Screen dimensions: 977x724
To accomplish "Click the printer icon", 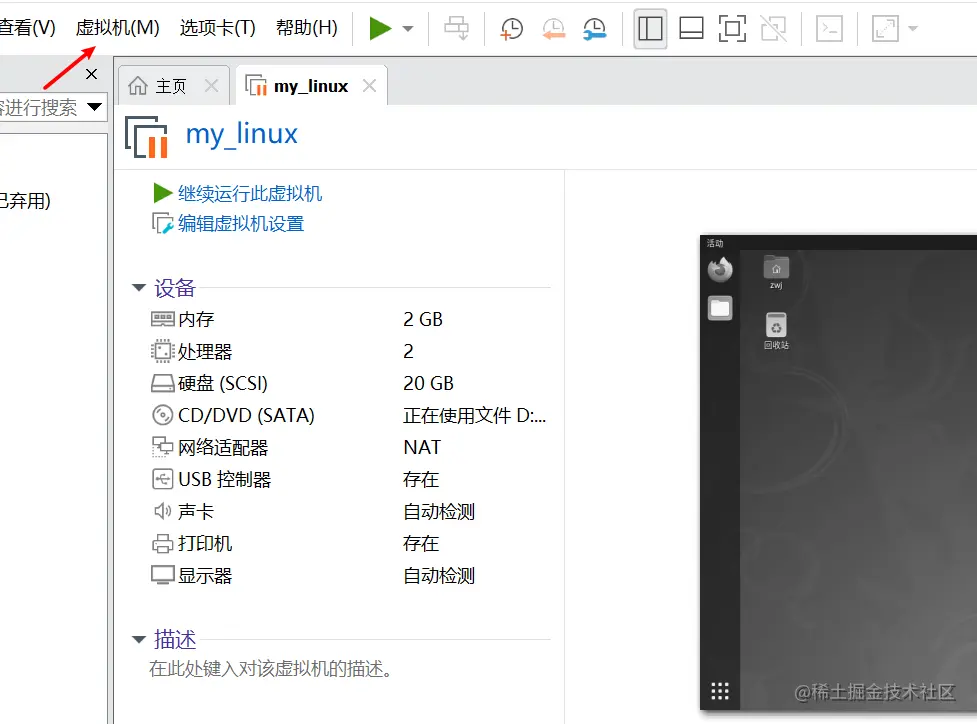I will (163, 544).
